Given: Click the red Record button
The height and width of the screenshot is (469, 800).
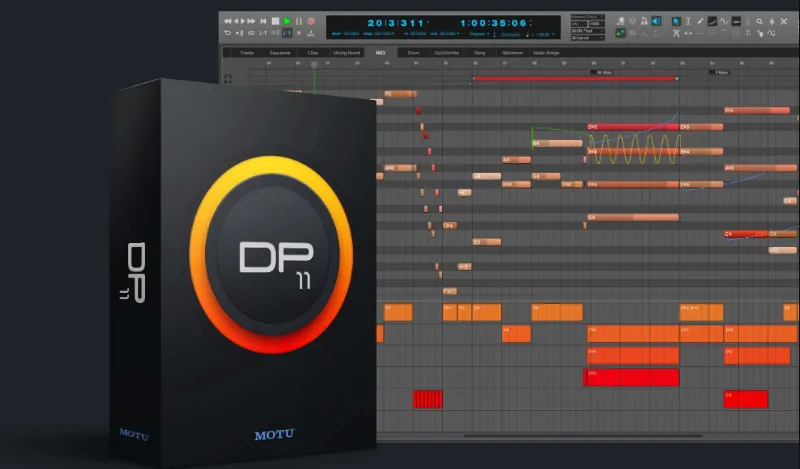Looking at the screenshot, I should coord(311,21).
